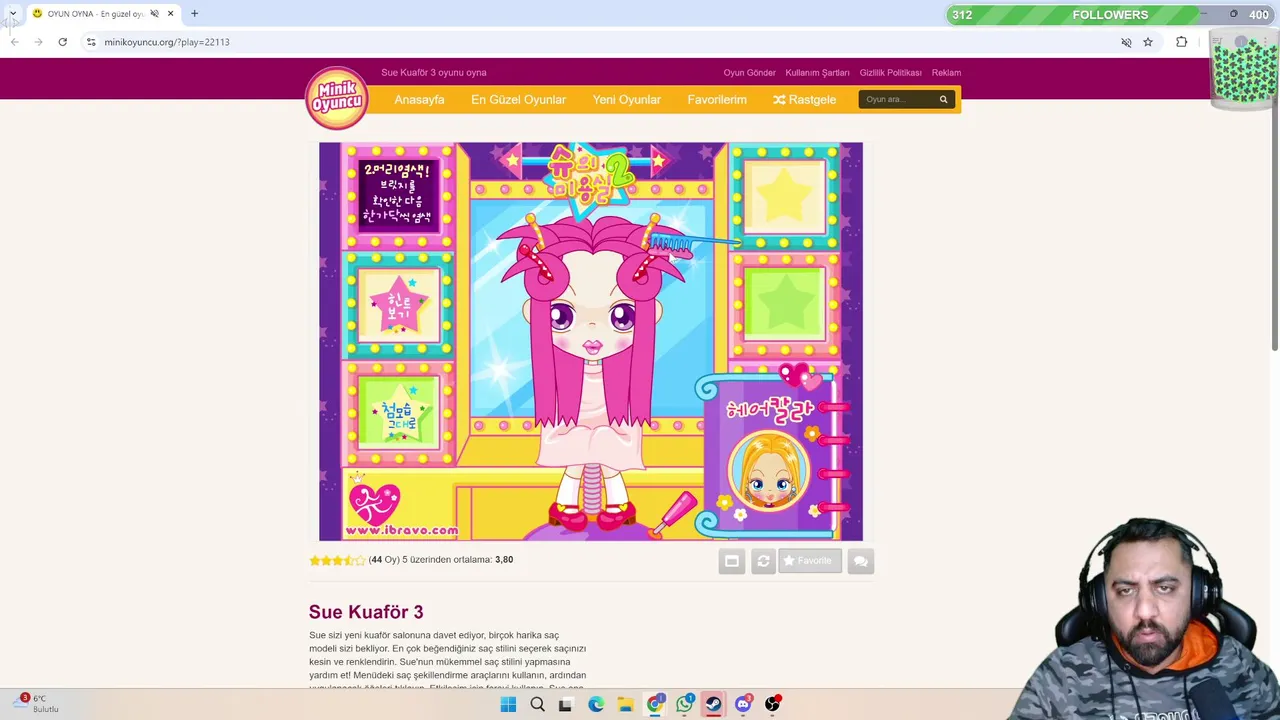
Task: Click the browser forward arrow
Action: [x=38, y=42]
